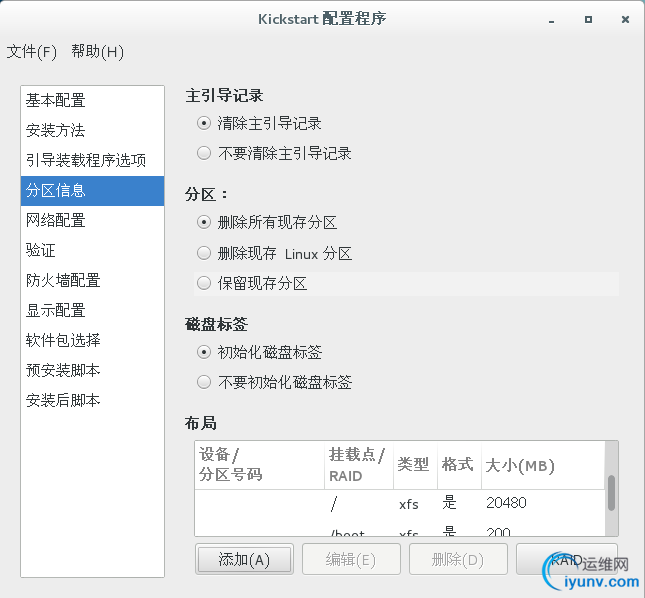
Task: Open the 验证 section
Action: click(92, 251)
